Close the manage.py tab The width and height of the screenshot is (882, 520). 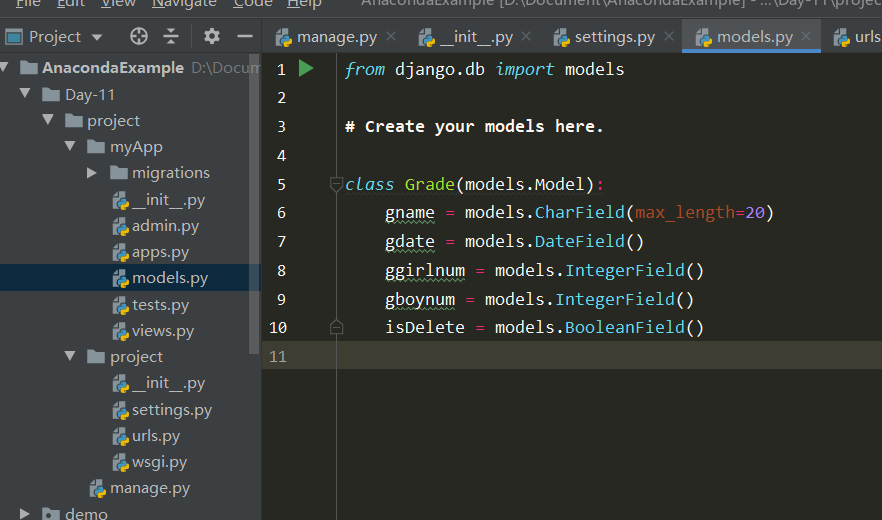coord(391,37)
